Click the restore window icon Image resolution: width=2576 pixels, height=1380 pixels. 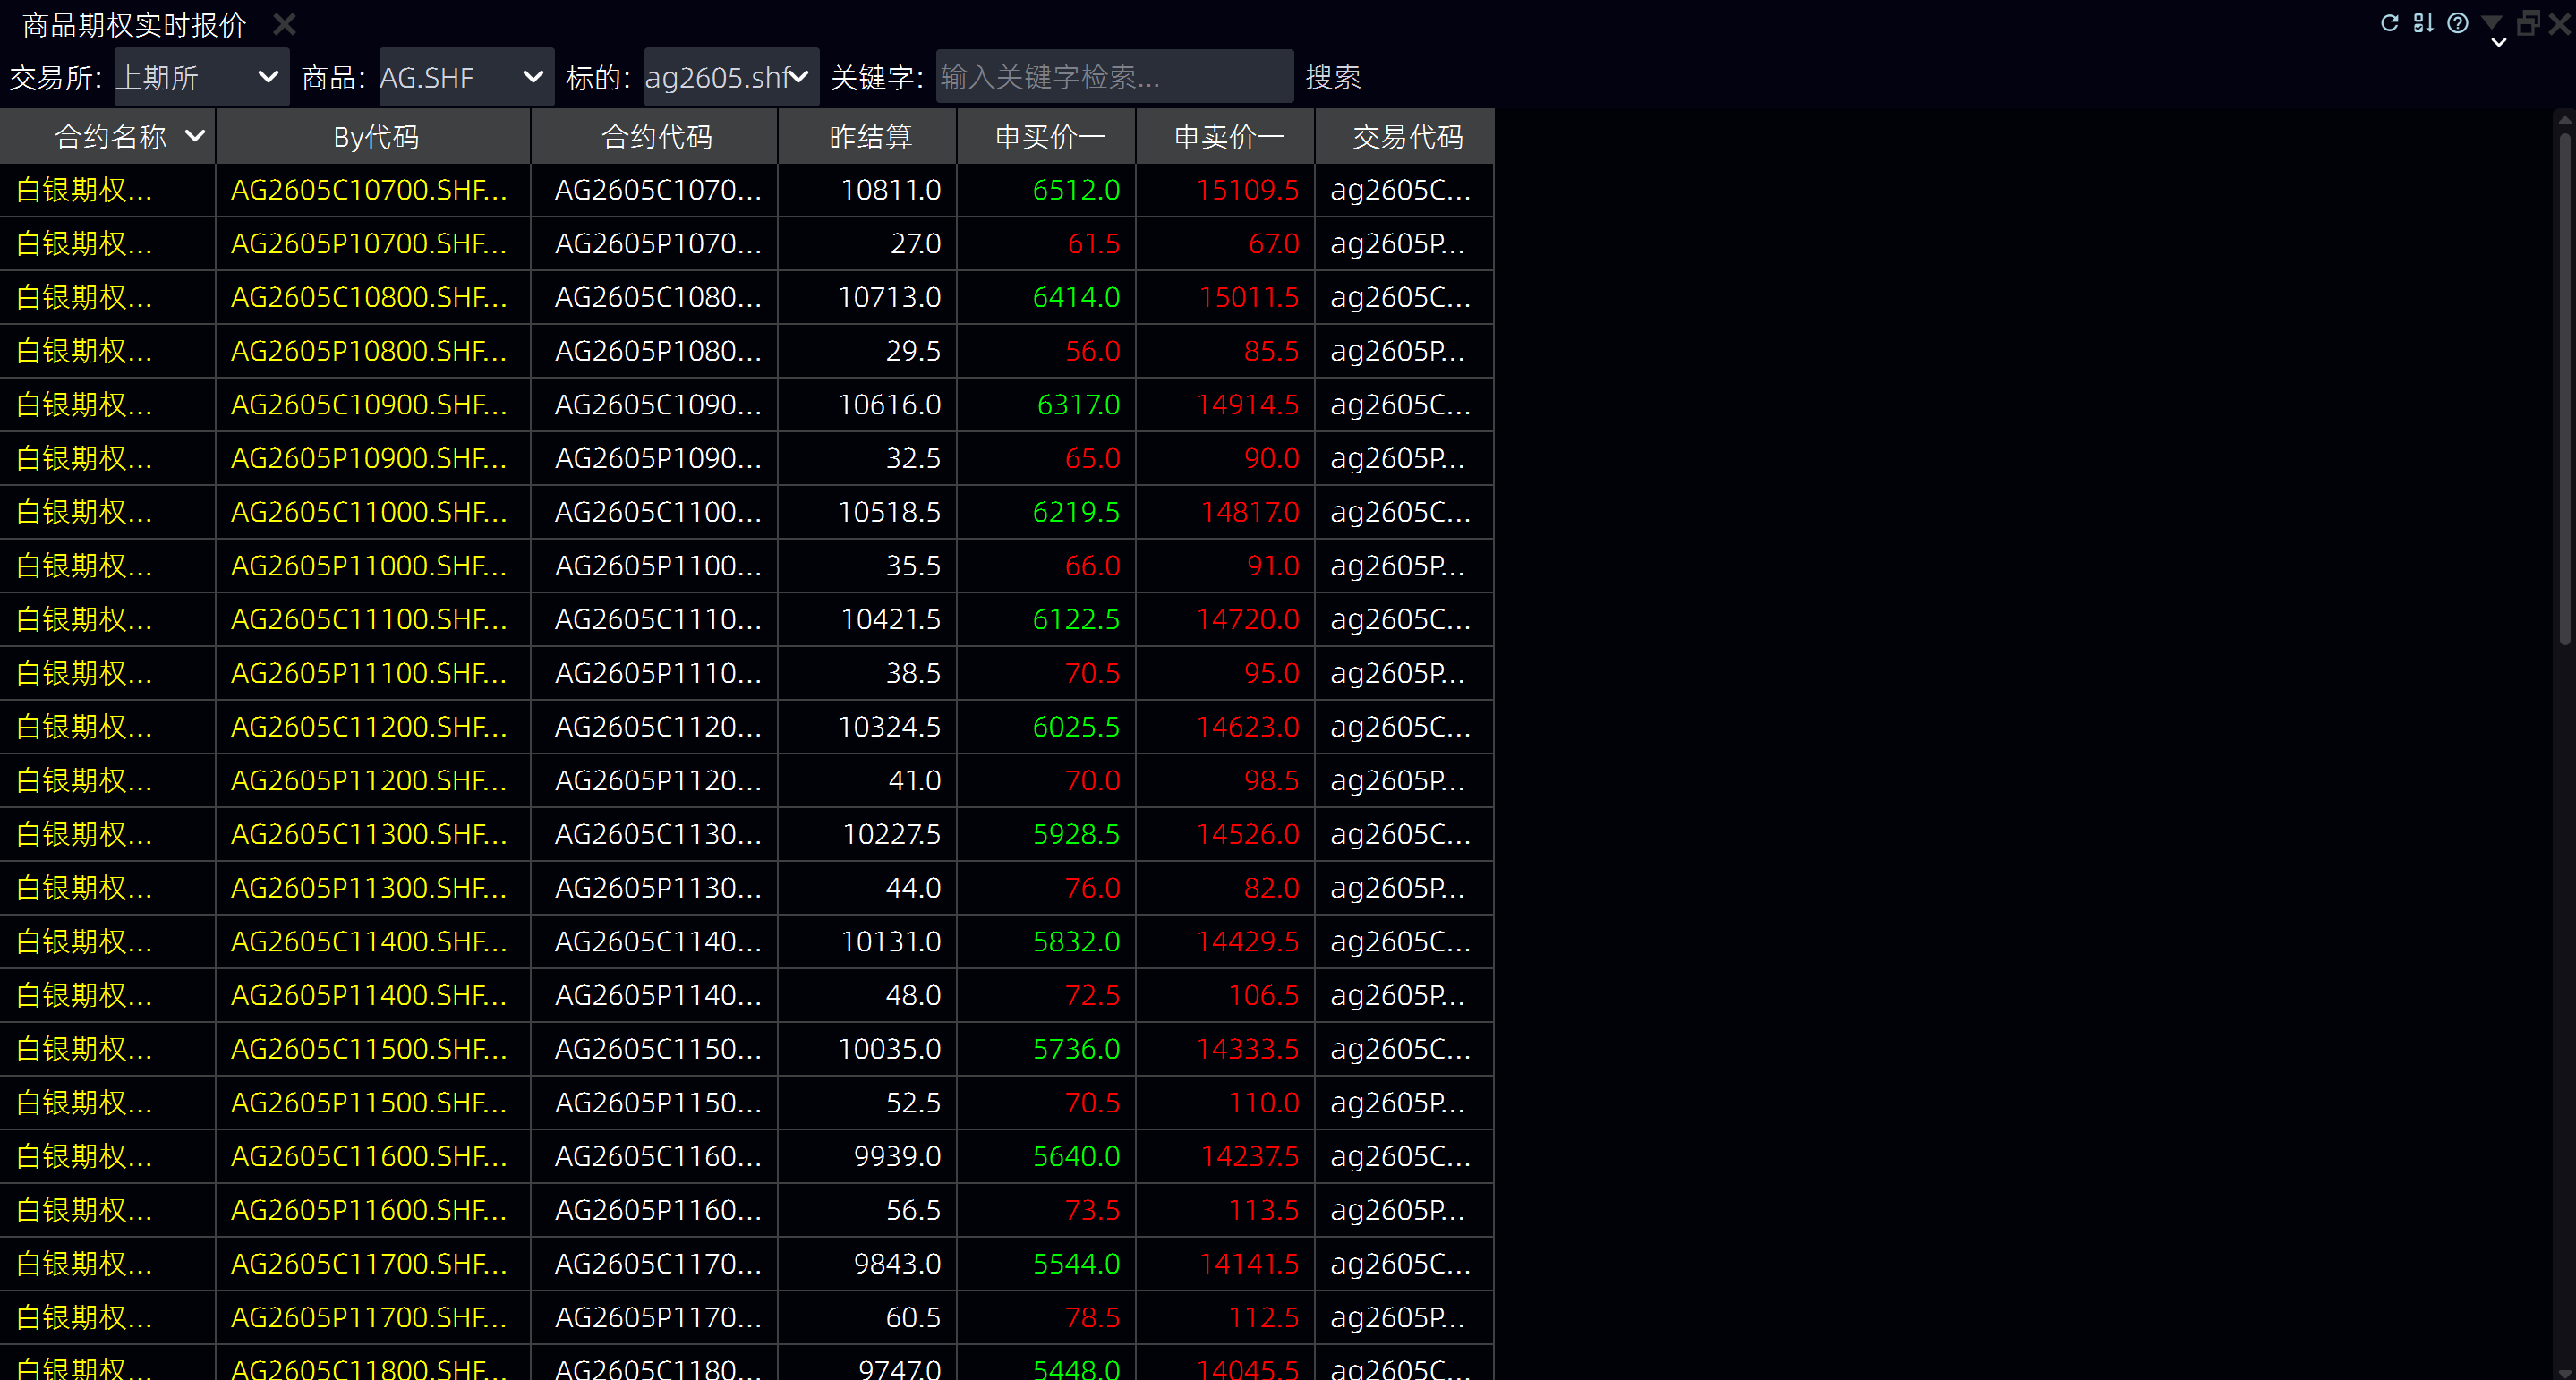tap(2528, 23)
